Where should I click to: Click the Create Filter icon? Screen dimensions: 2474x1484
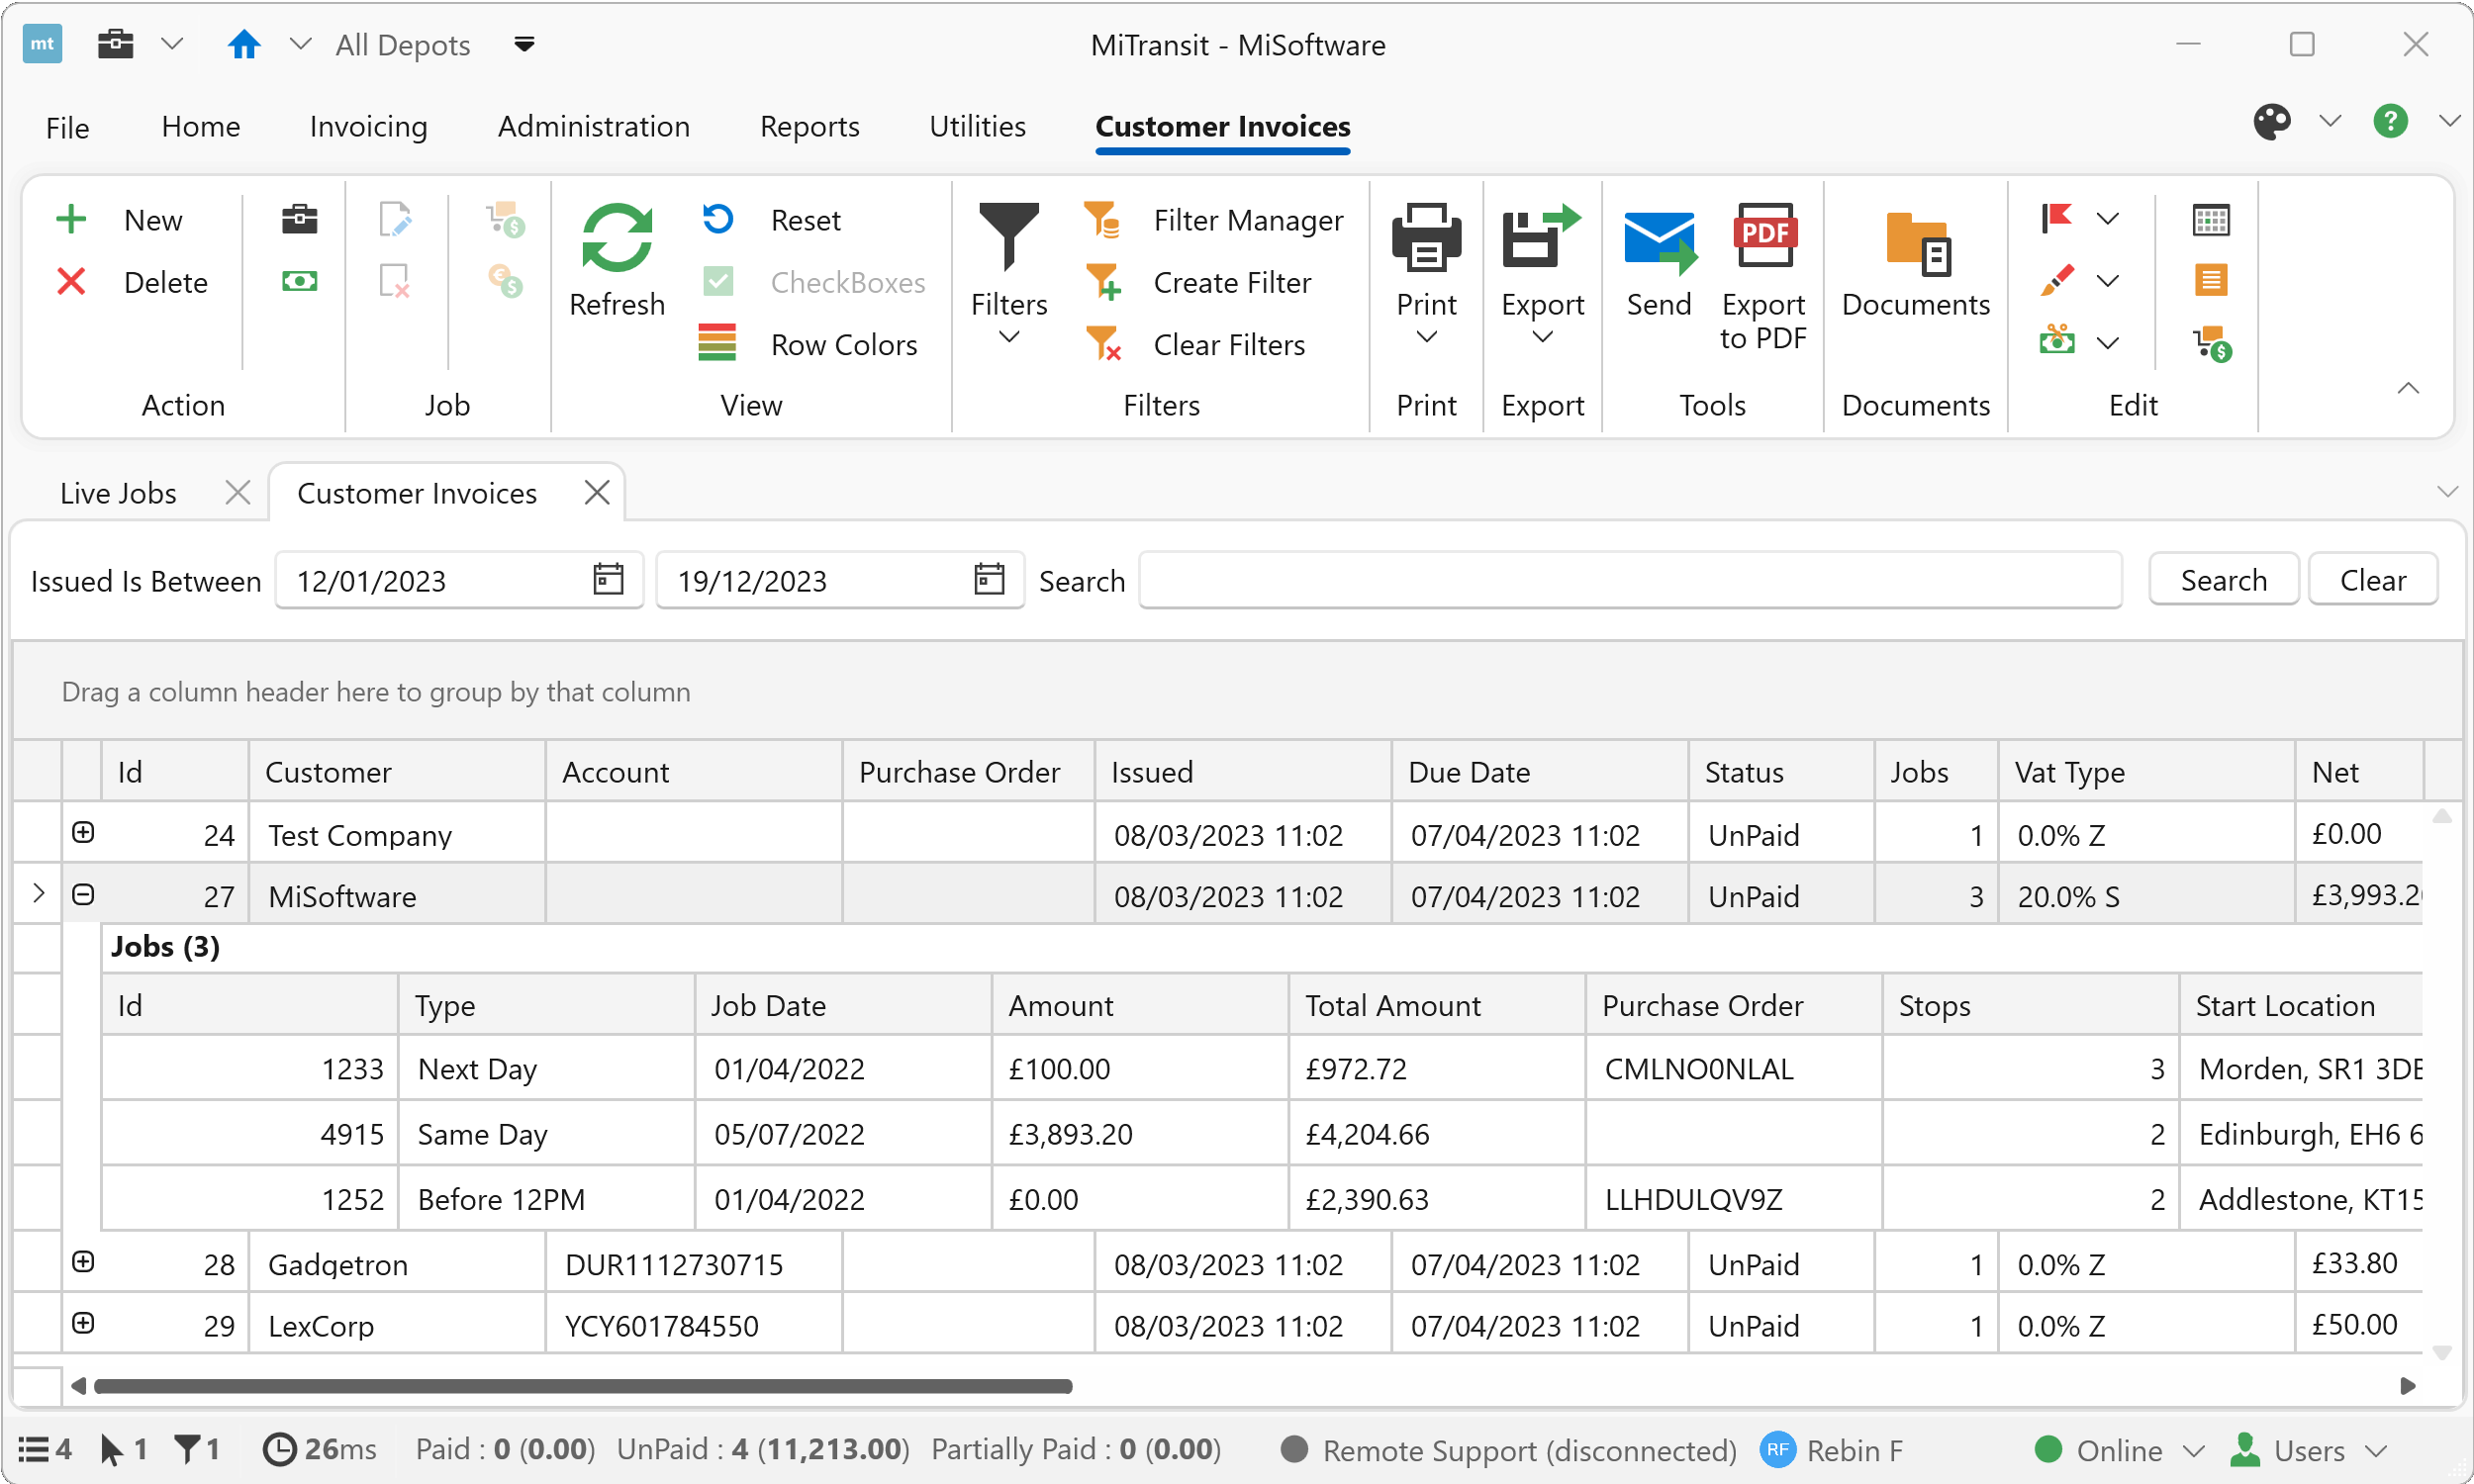[1103, 282]
